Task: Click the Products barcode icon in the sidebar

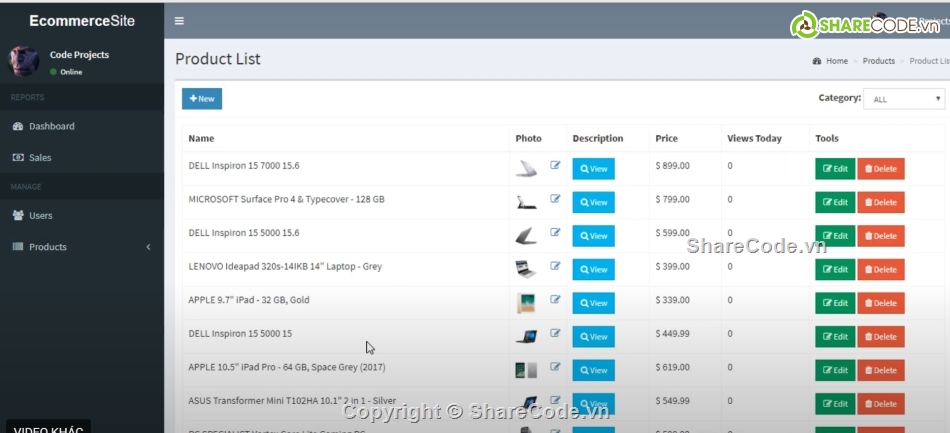Action: tap(18, 246)
